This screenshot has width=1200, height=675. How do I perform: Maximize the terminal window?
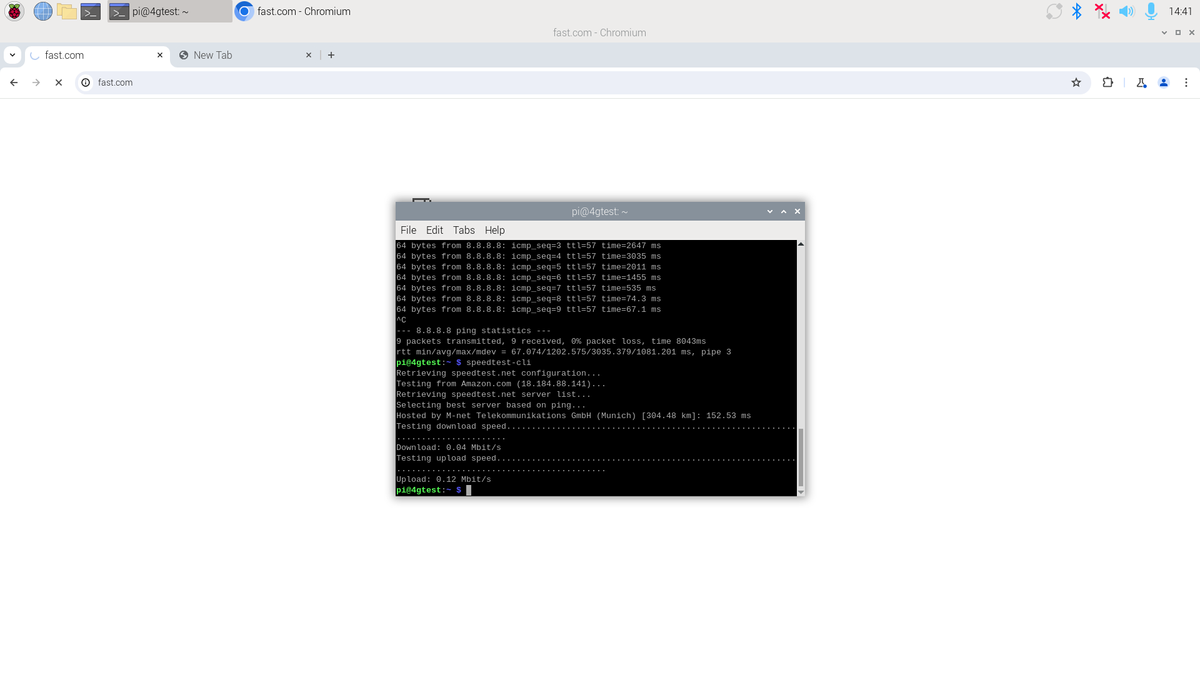point(783,211)
